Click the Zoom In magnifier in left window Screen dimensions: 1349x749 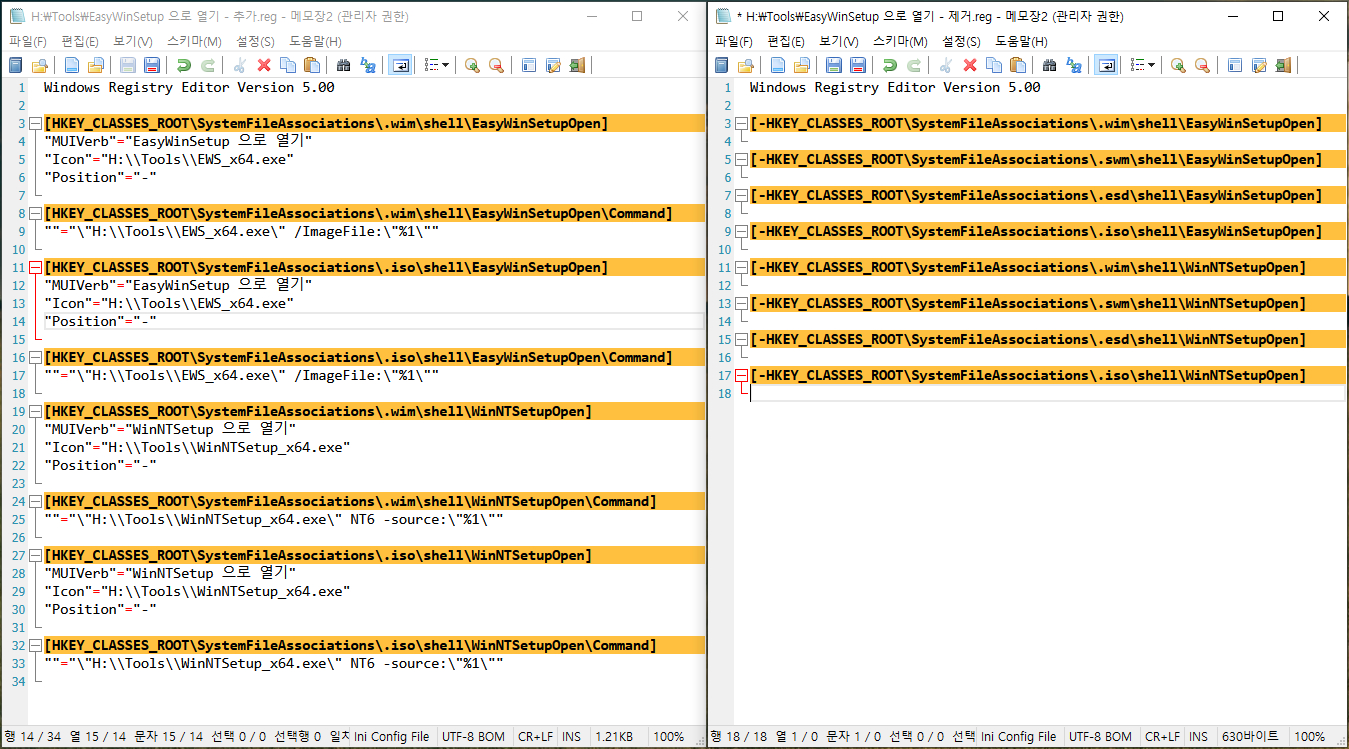click(472, 65)
